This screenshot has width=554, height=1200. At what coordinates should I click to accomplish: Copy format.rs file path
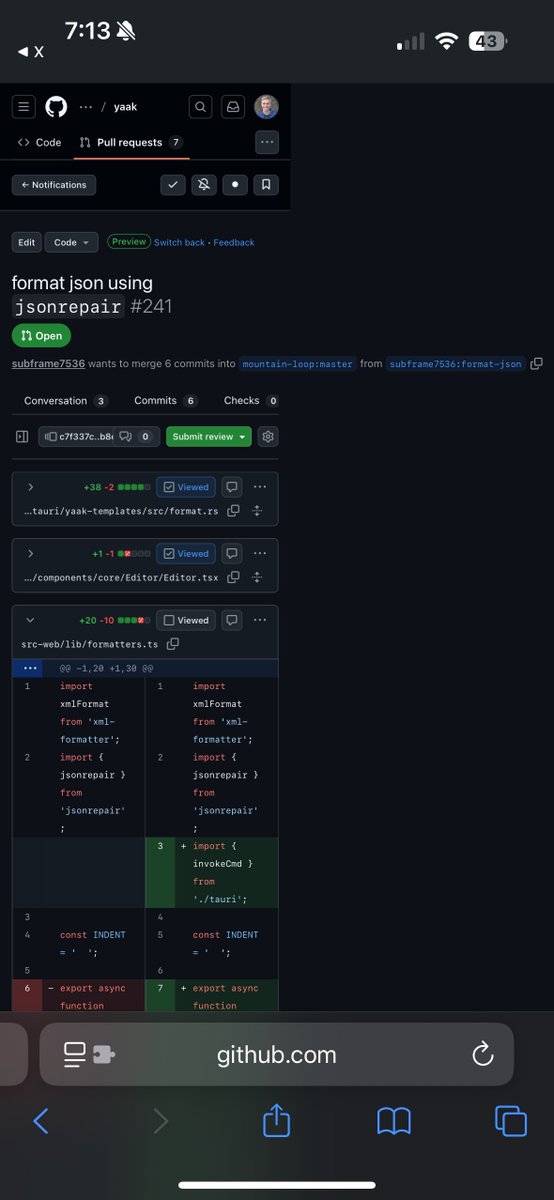pos(233,511)
